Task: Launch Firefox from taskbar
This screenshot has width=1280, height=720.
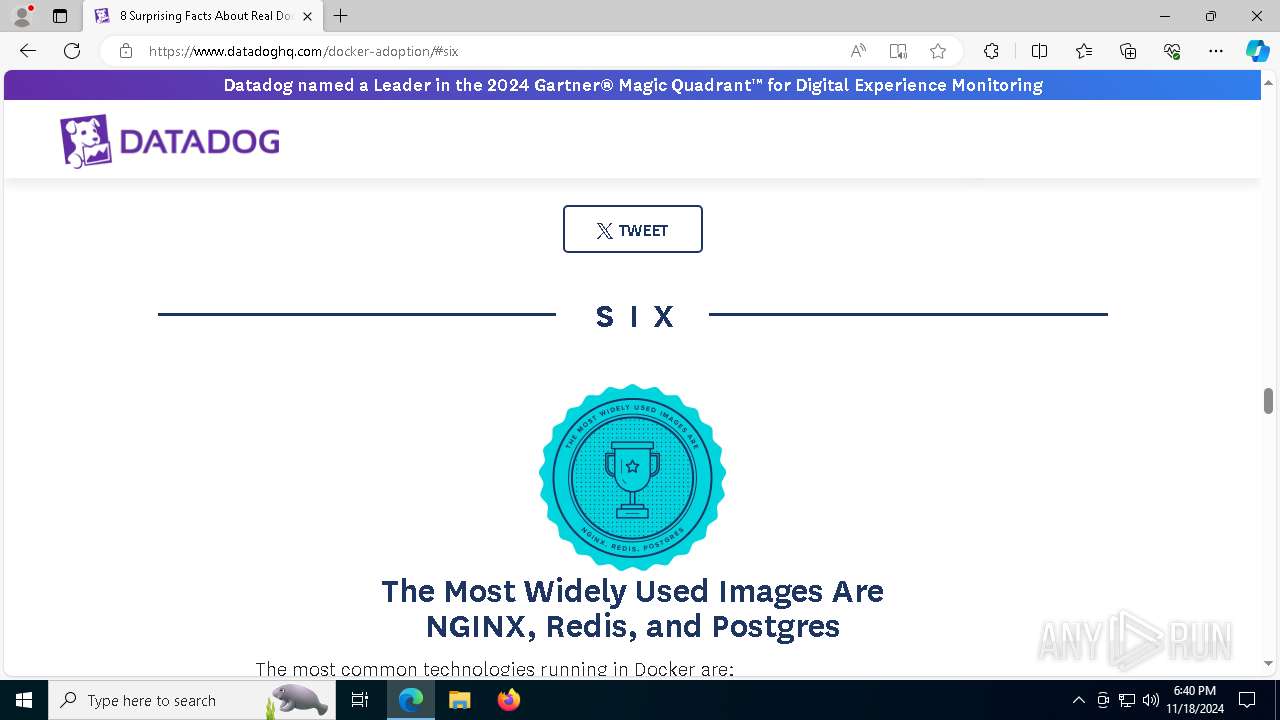Action: (508, 700)
